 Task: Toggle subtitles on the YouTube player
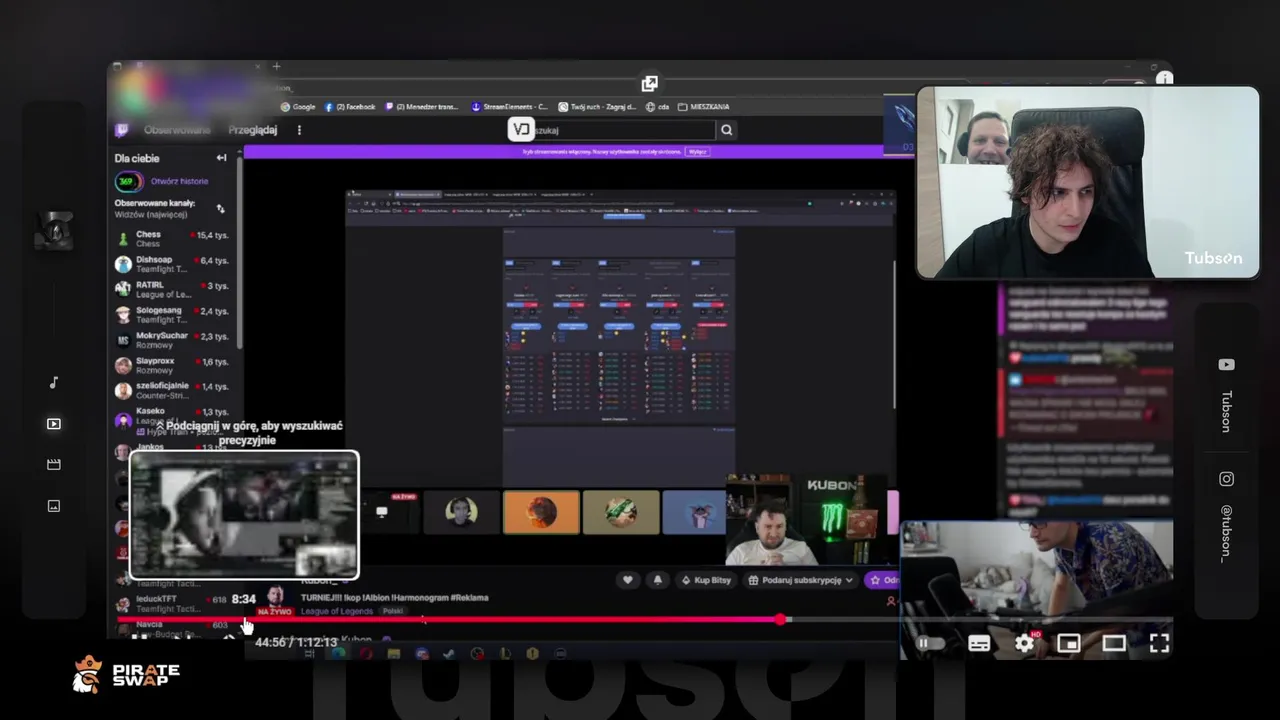[979, 644]
